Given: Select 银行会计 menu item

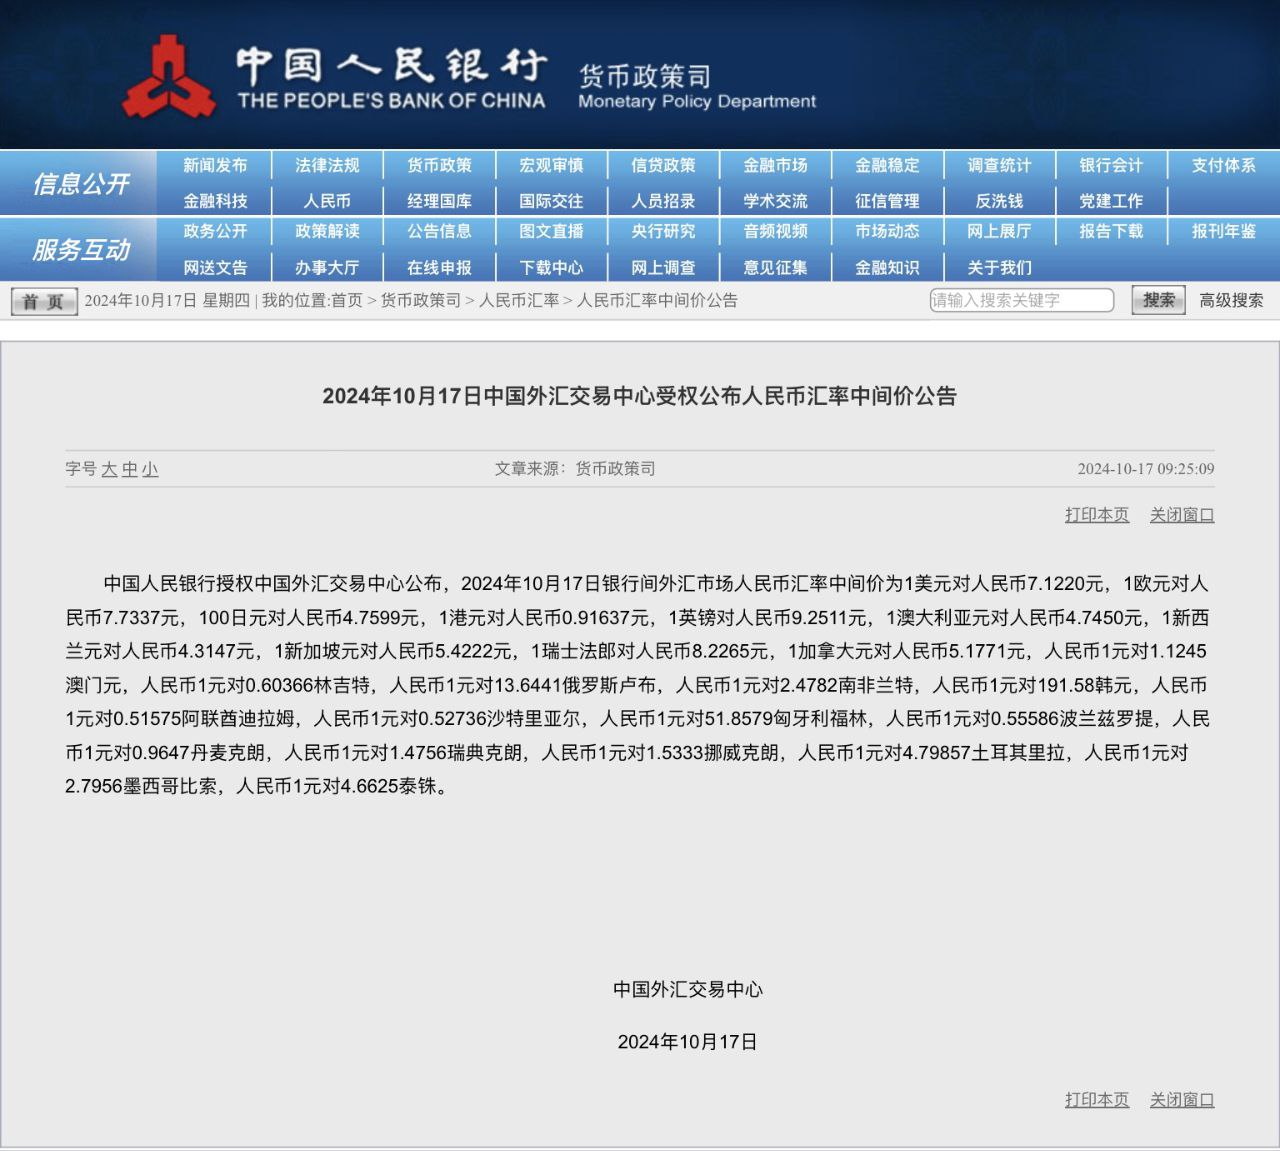Looking at the screenshot, I should tap(1111, 166).
